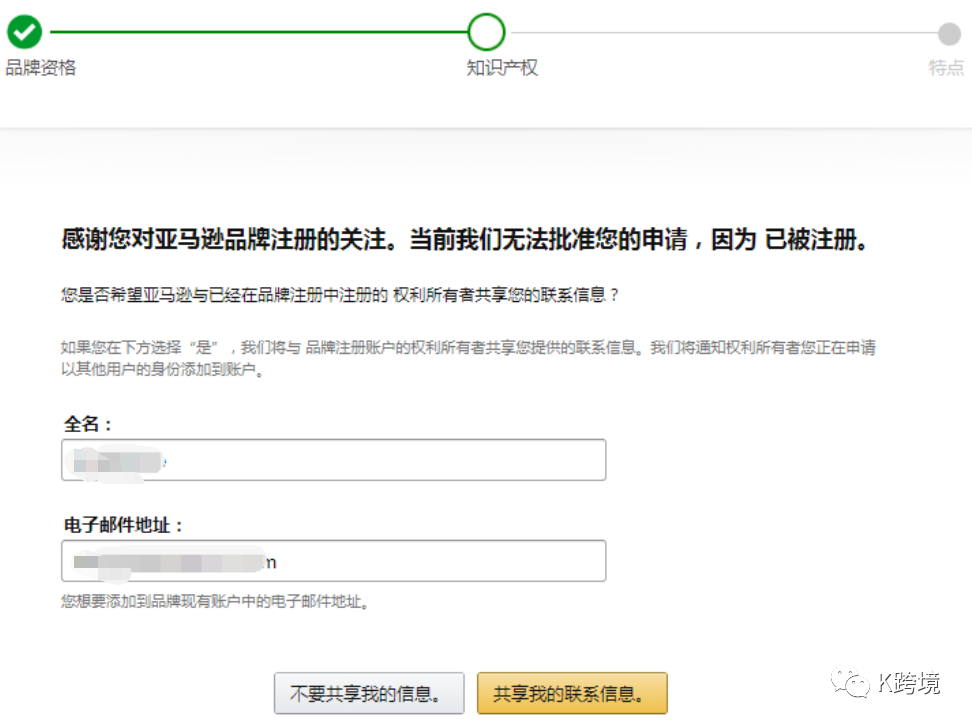This screenshot has width=972, height=726.
Task: Click the green checkmark 品牌资格 step icon
Action: coord(24,32)
